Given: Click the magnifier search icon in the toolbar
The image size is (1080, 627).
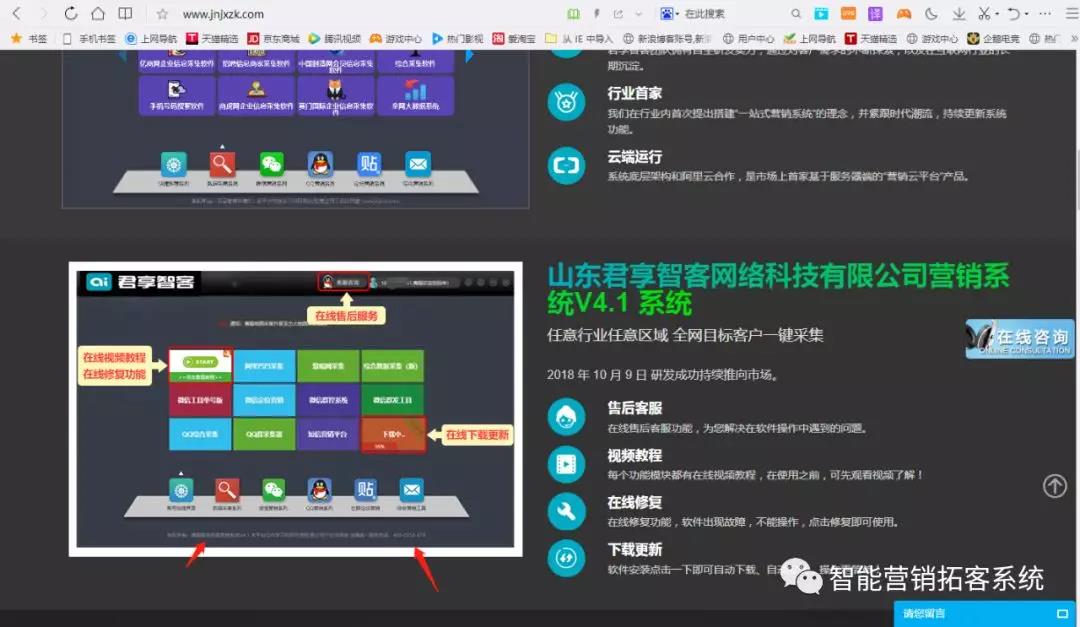Looking at the screenshot, I should click(x=796, y=14).
